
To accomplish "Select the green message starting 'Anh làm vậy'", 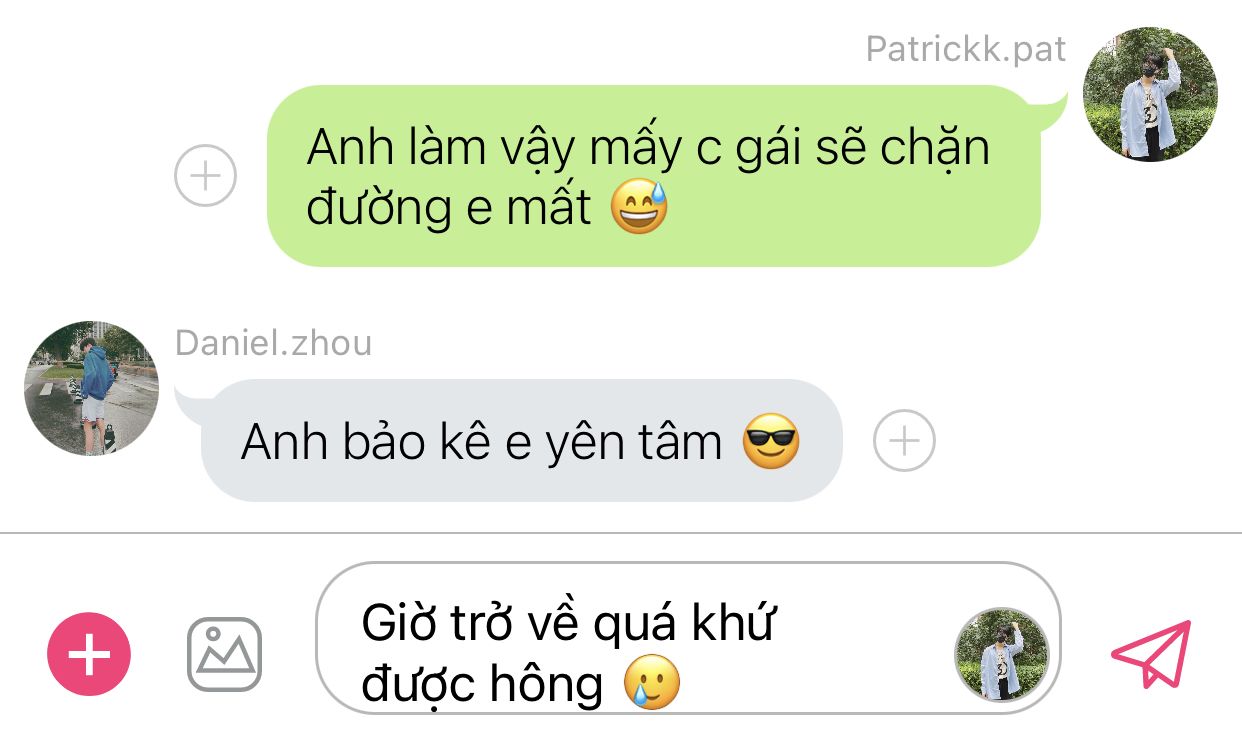I will click(654, 176).
